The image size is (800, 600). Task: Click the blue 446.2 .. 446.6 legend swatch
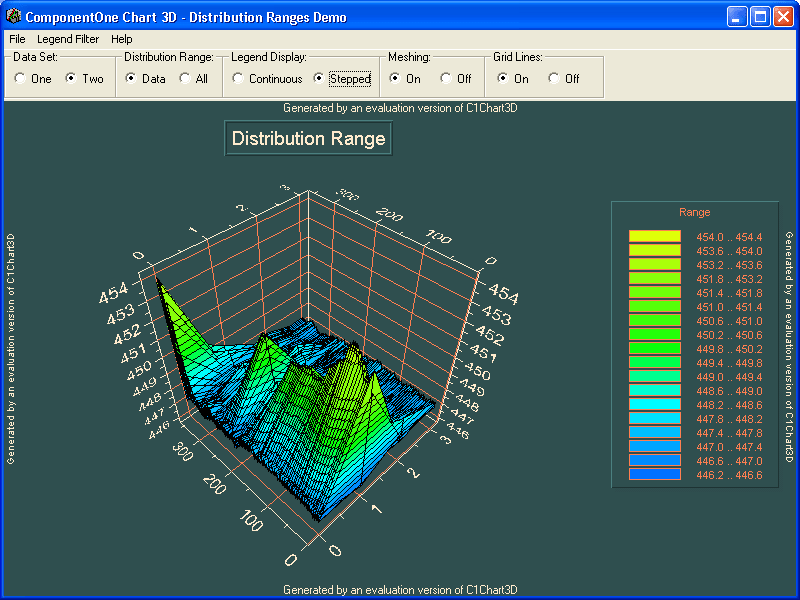[654, 475]
